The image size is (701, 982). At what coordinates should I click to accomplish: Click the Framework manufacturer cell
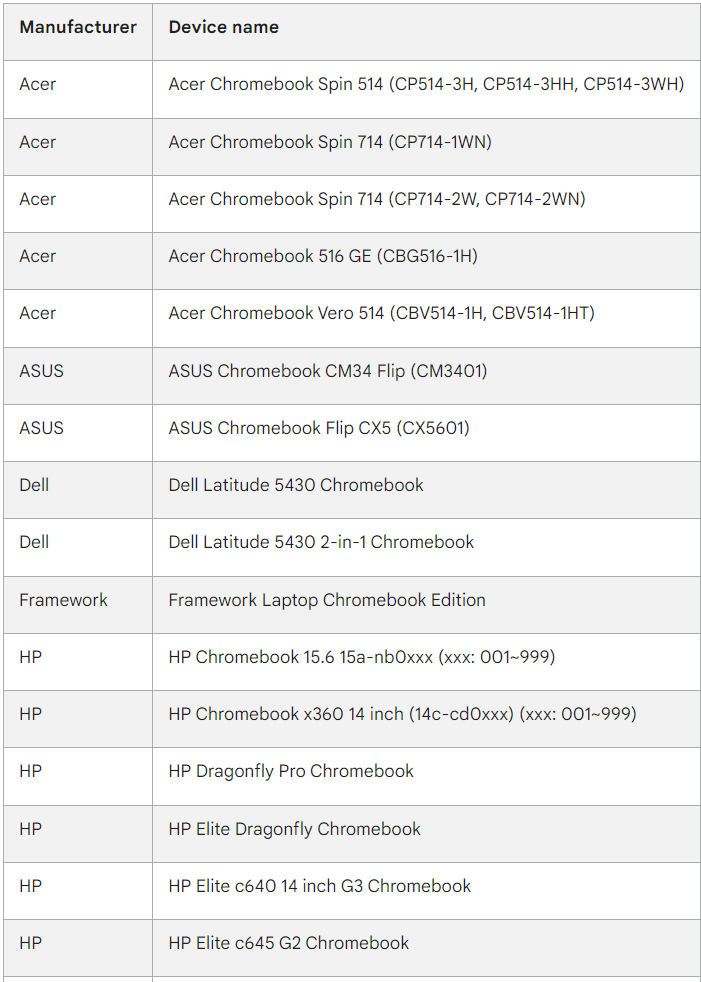pos(78,600)
